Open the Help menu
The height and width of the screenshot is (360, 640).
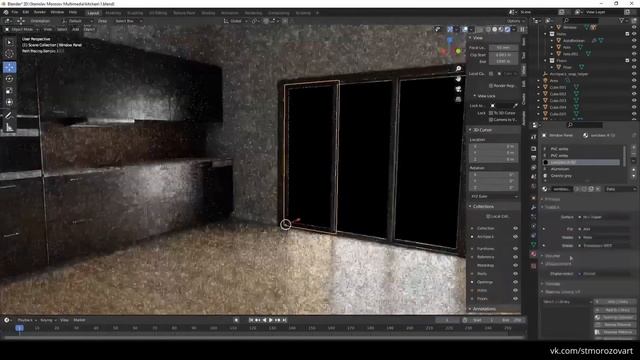tap(73, 12)
